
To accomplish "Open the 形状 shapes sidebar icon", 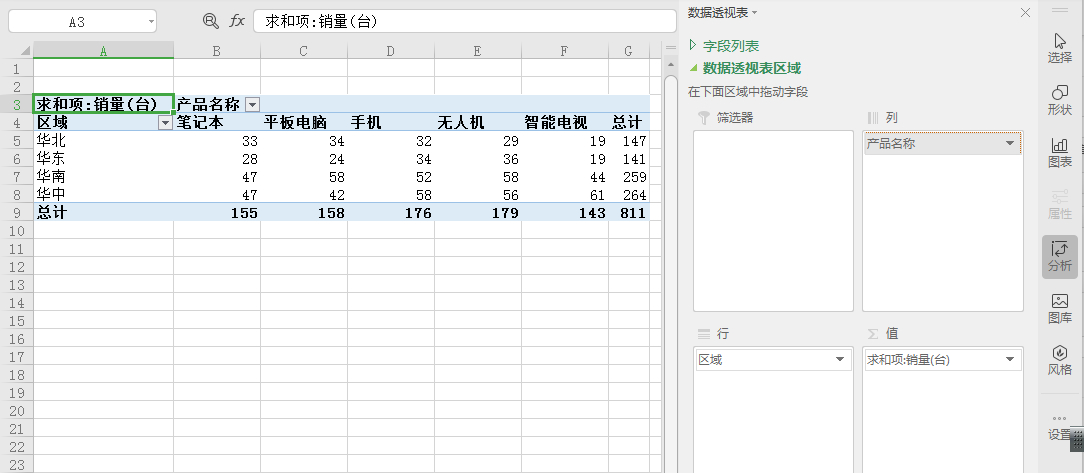I will tap(1060, 101).
